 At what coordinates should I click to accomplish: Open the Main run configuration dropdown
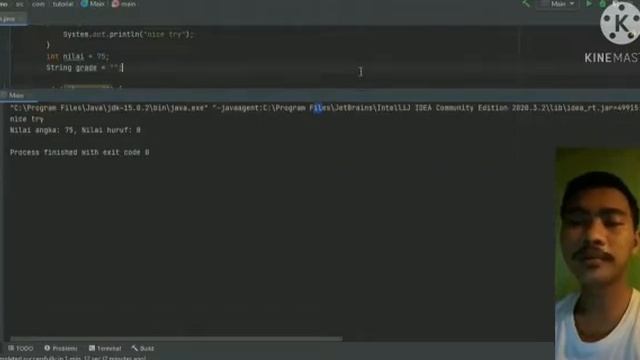(x=558, y=4)
